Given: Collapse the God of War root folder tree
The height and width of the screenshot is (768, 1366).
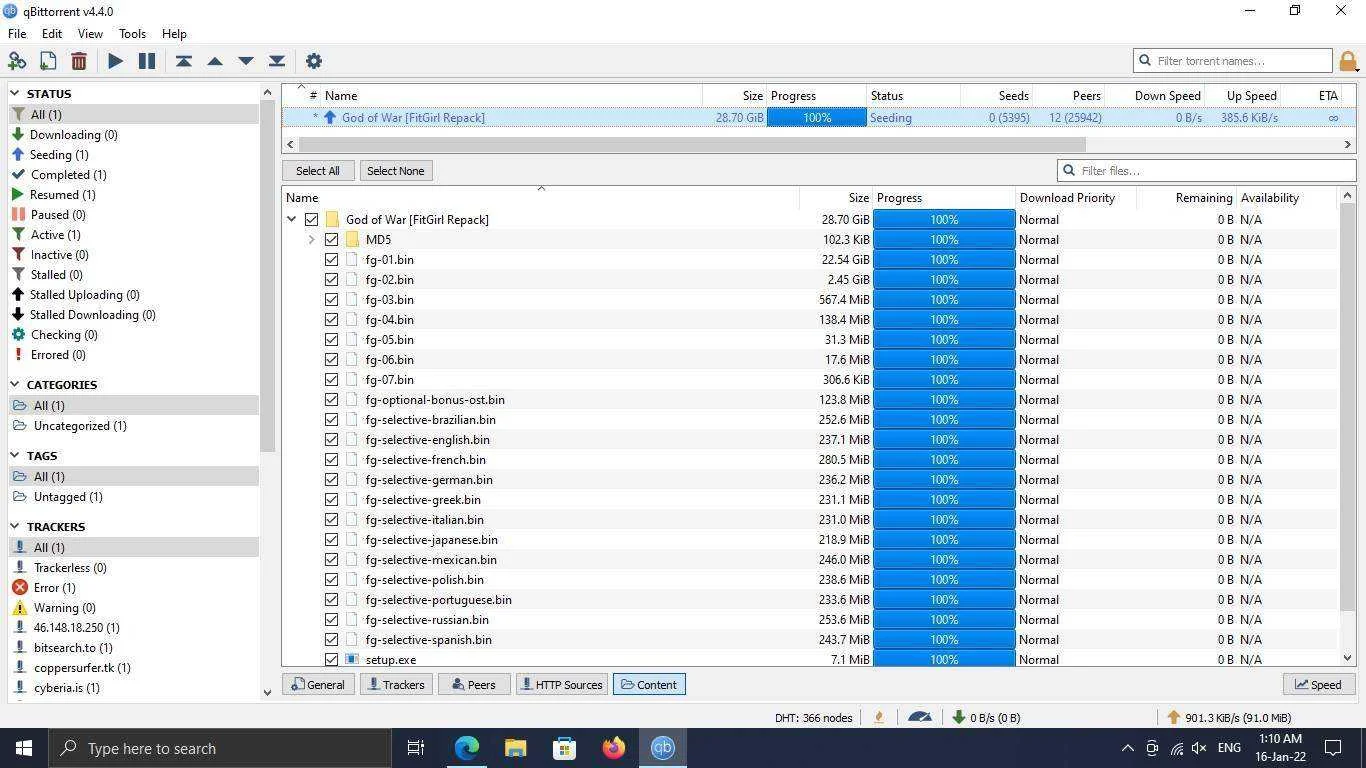Looking at the screenshot, I should pyautogui.click(x=291, y=219).
